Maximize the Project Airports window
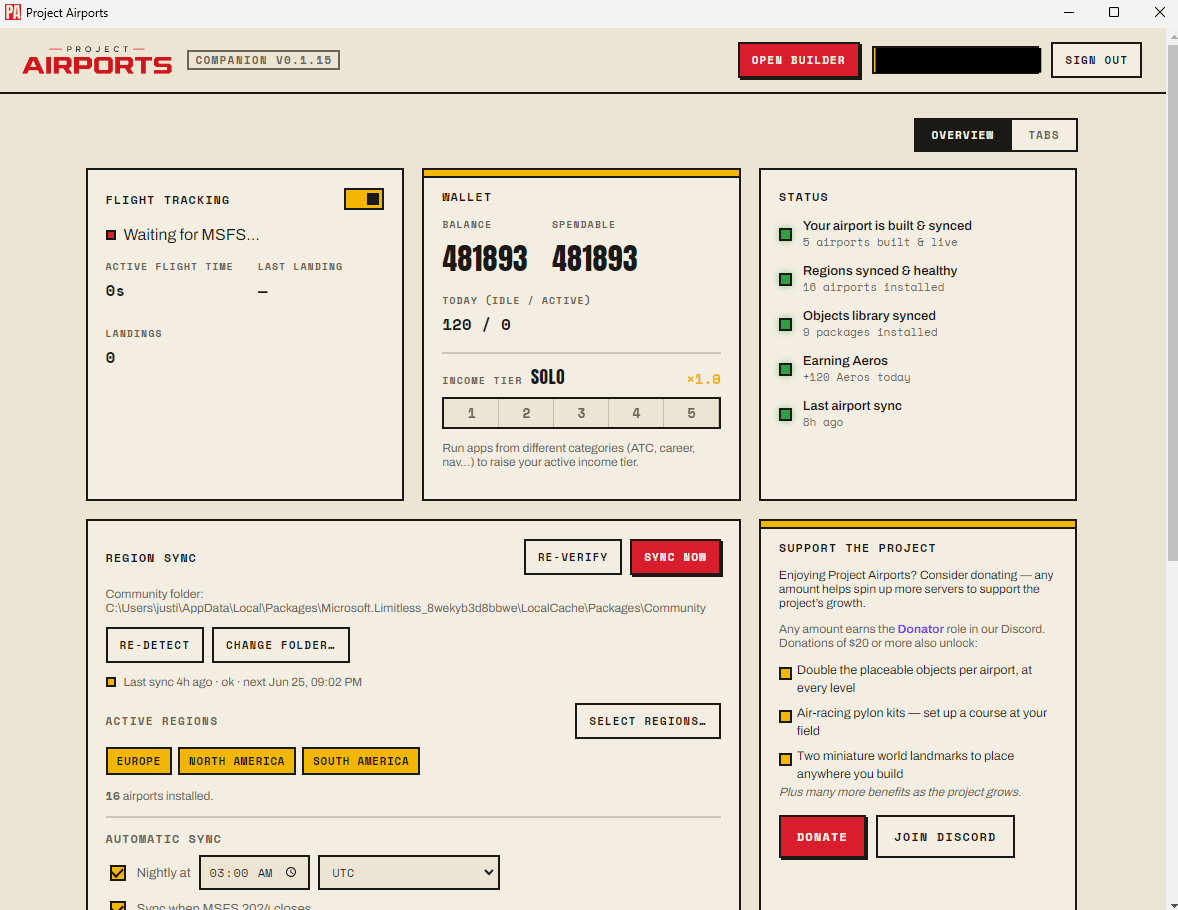1178x910 pixels. [x=1114, y=12]
